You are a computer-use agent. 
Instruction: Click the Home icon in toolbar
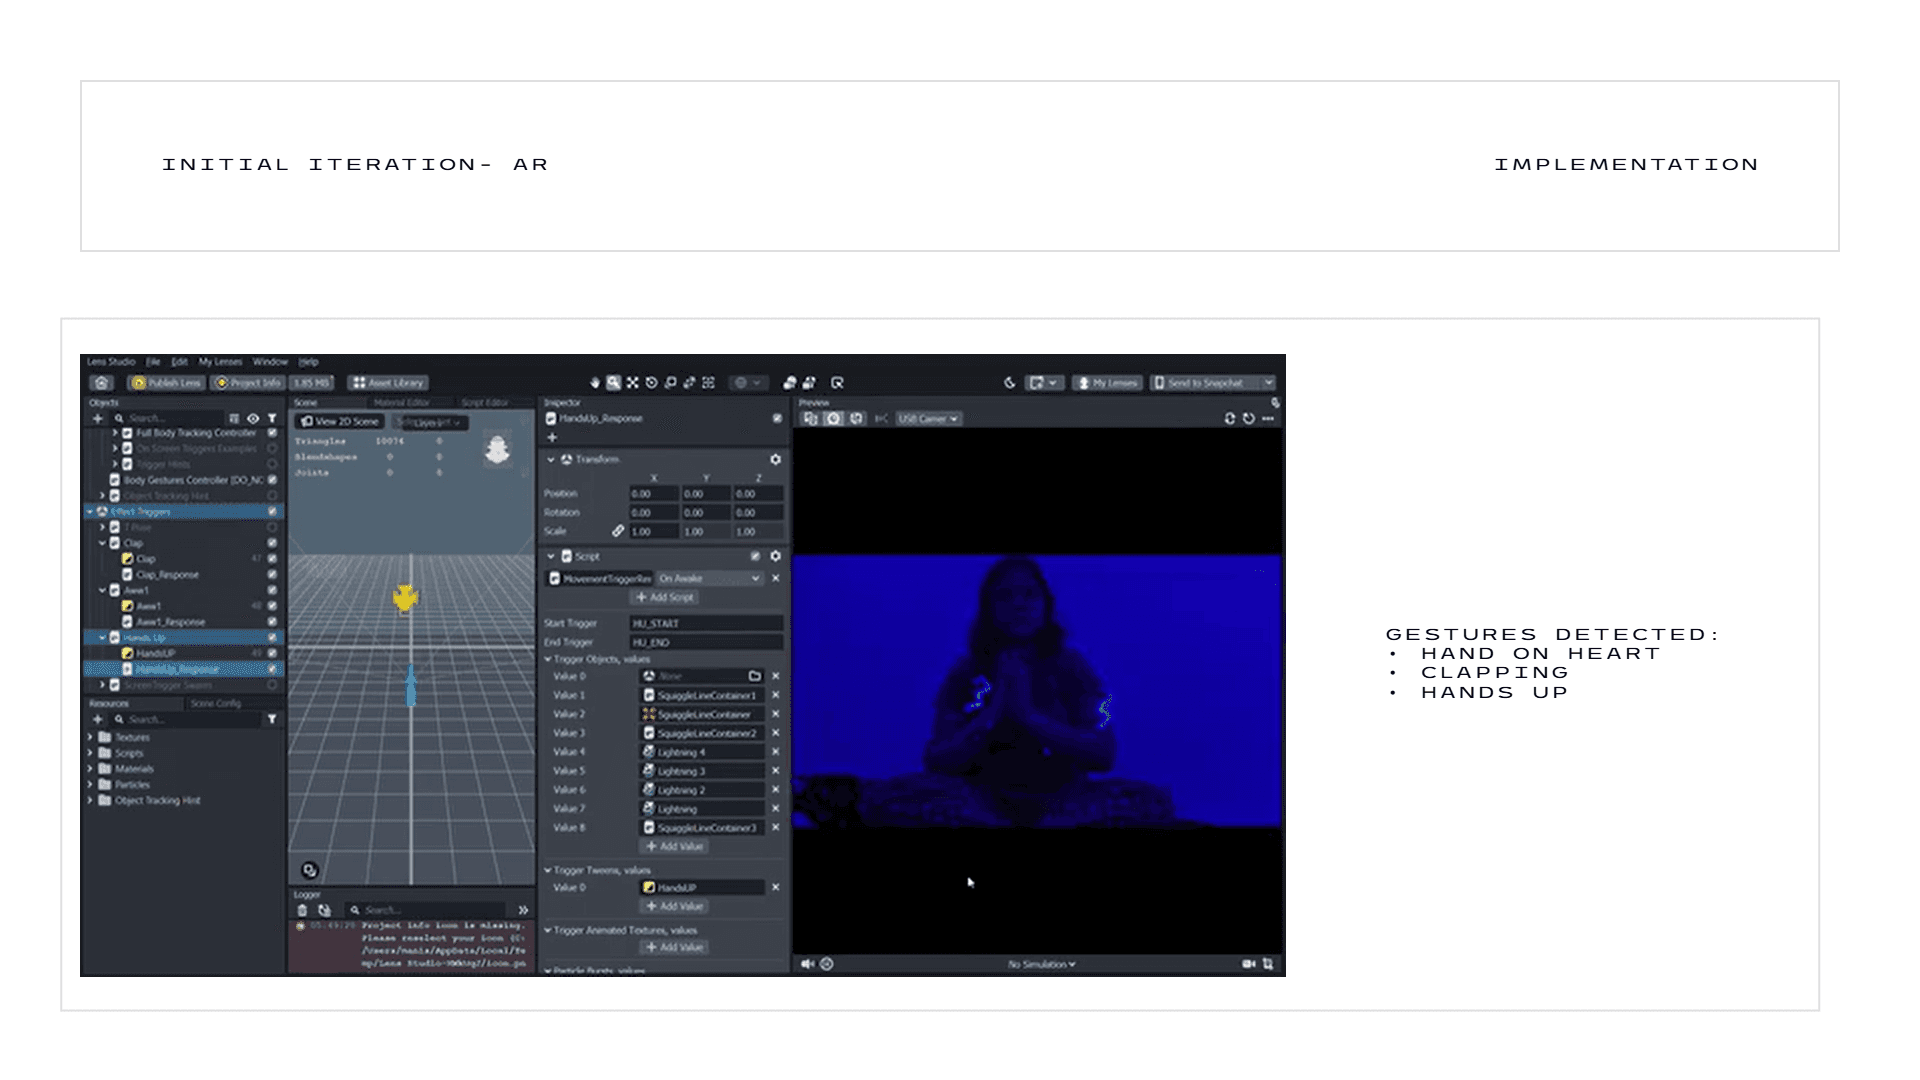(101, 383)
